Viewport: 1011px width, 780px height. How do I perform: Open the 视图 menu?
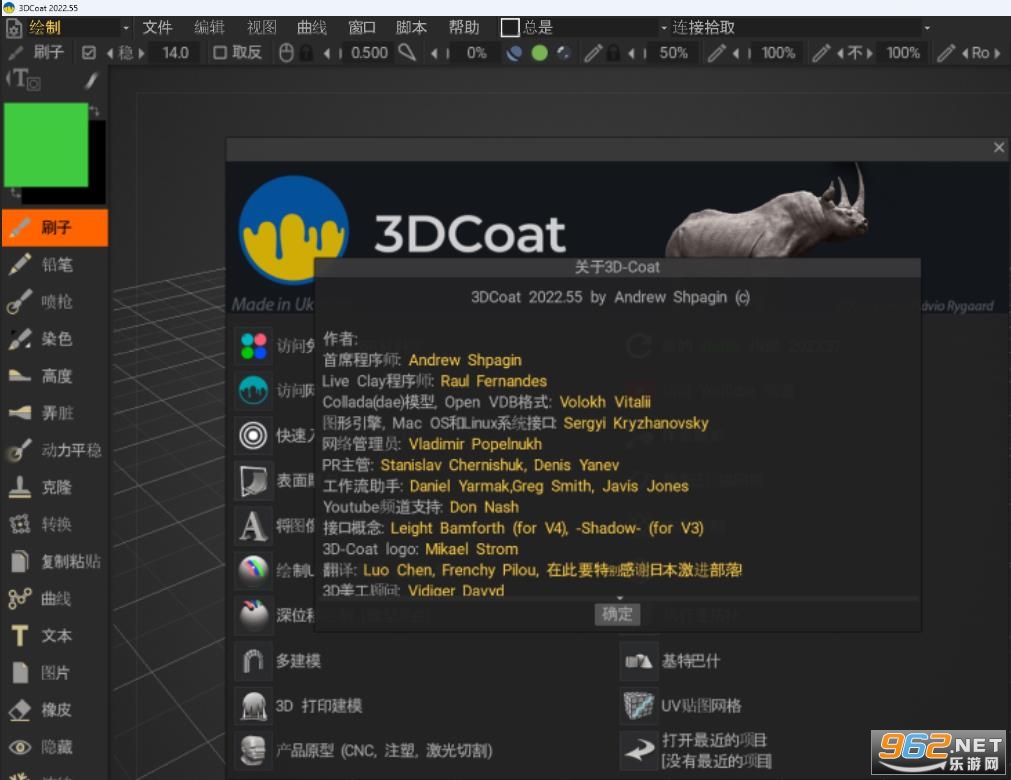click(x=261, y=28)
